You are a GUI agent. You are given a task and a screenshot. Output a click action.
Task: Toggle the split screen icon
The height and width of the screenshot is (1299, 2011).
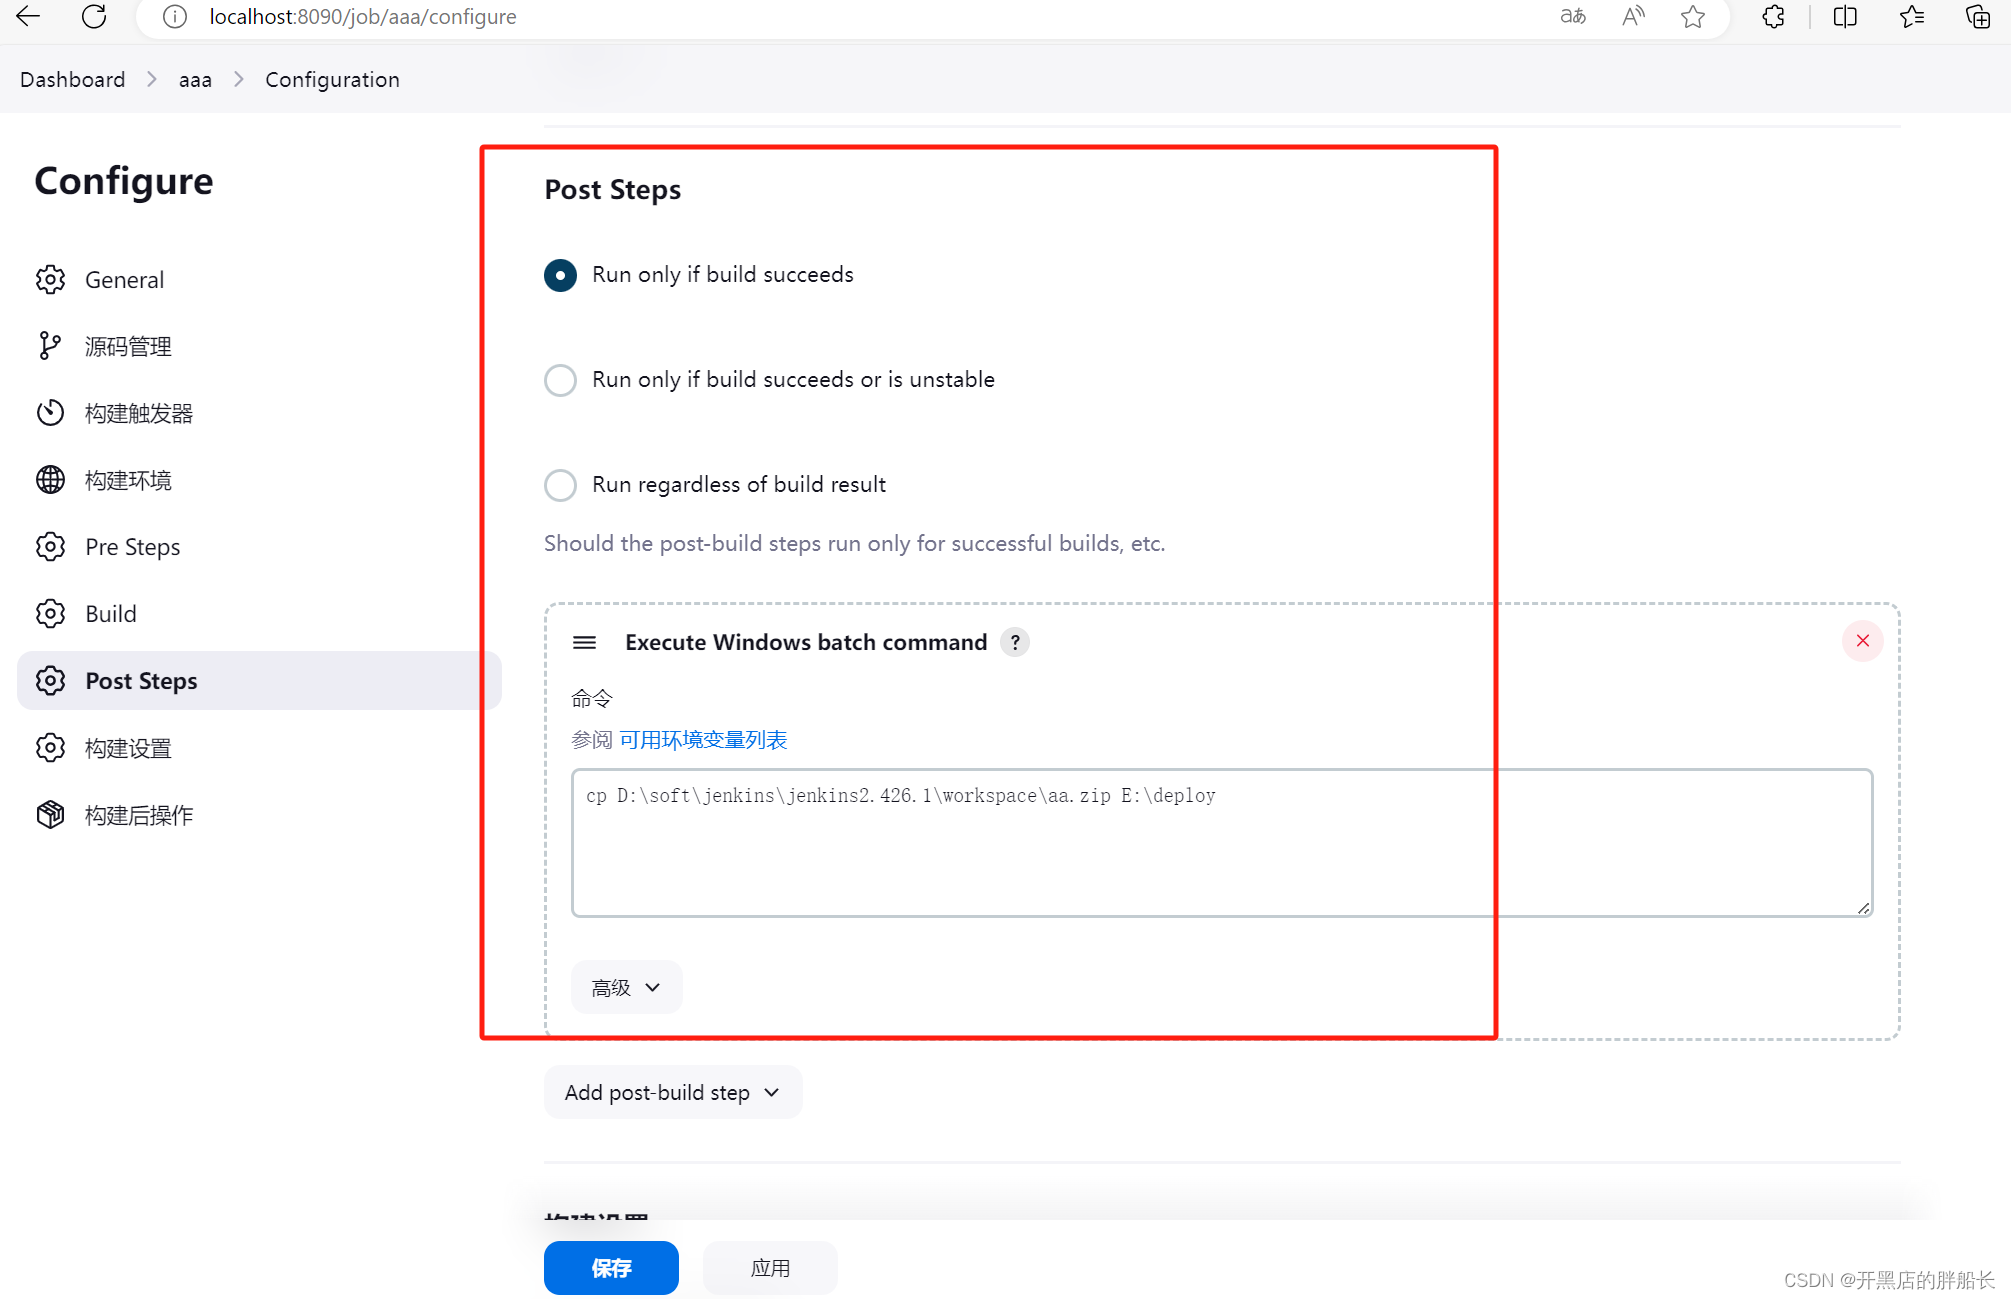(1845, 16)
